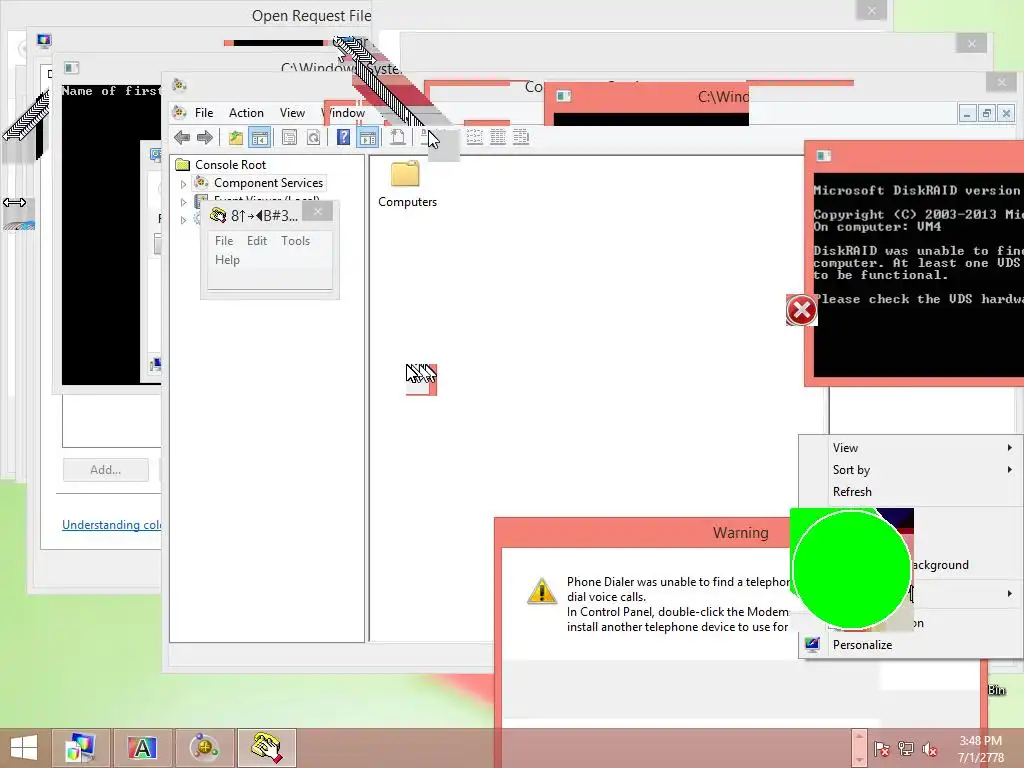Open the Computers folder in right pane
This screenshot has width=1024, height=768.
406,185
